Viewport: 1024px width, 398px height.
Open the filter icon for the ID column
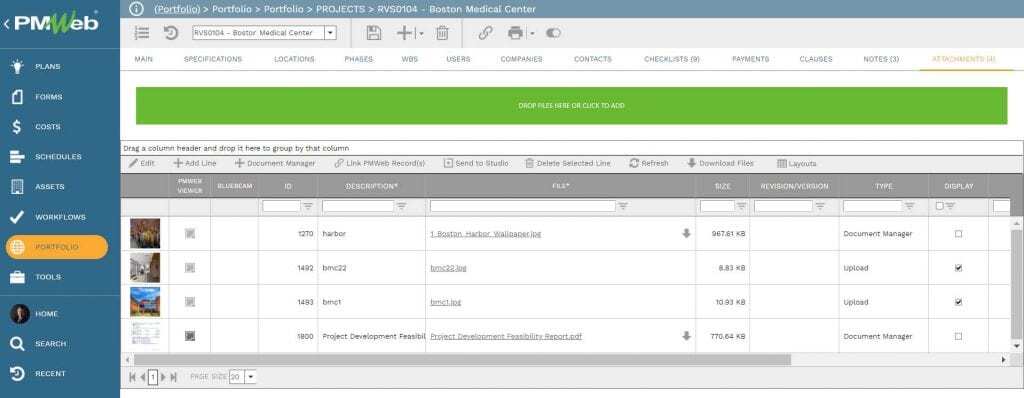click(308, 206)
